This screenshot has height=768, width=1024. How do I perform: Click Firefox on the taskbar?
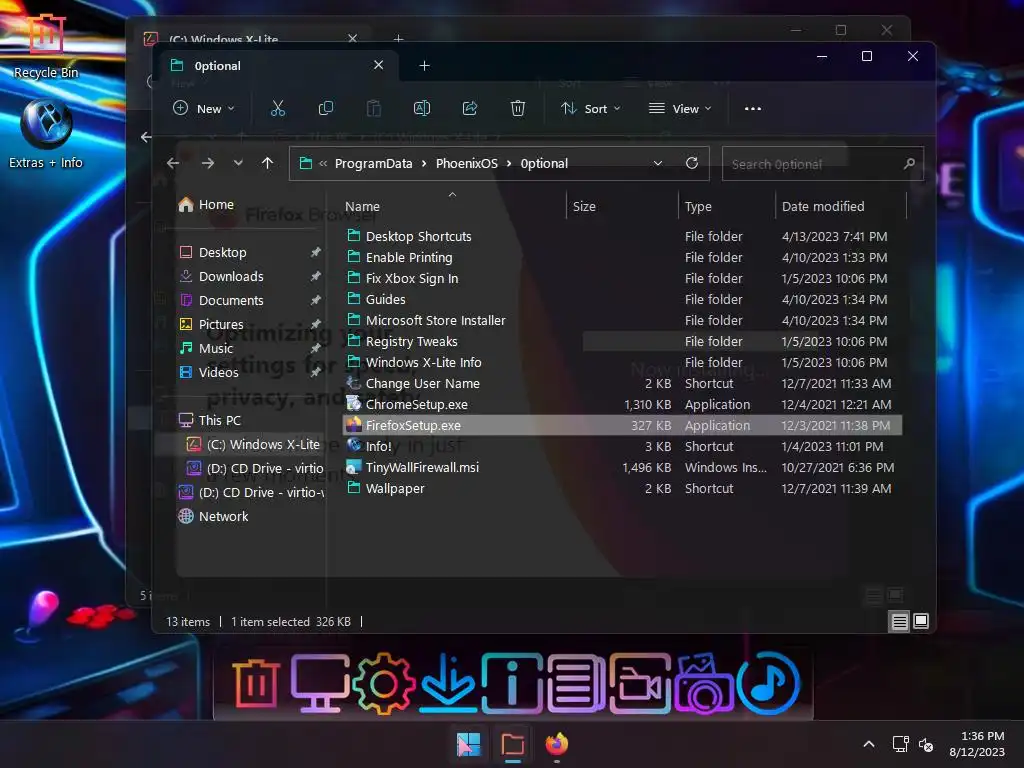[x=556, y=744]
